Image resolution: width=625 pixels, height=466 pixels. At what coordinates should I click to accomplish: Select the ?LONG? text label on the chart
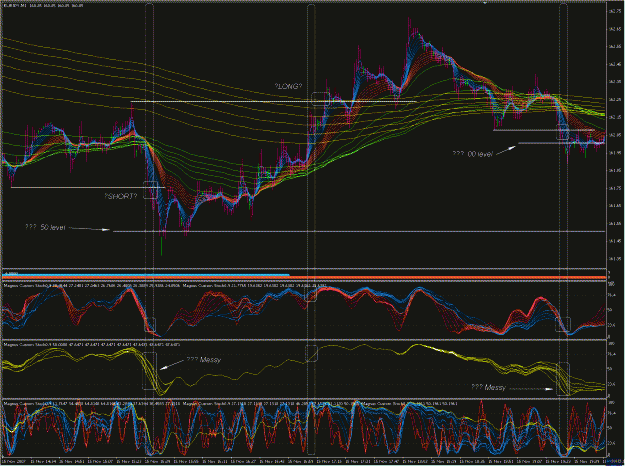point(288,86)
